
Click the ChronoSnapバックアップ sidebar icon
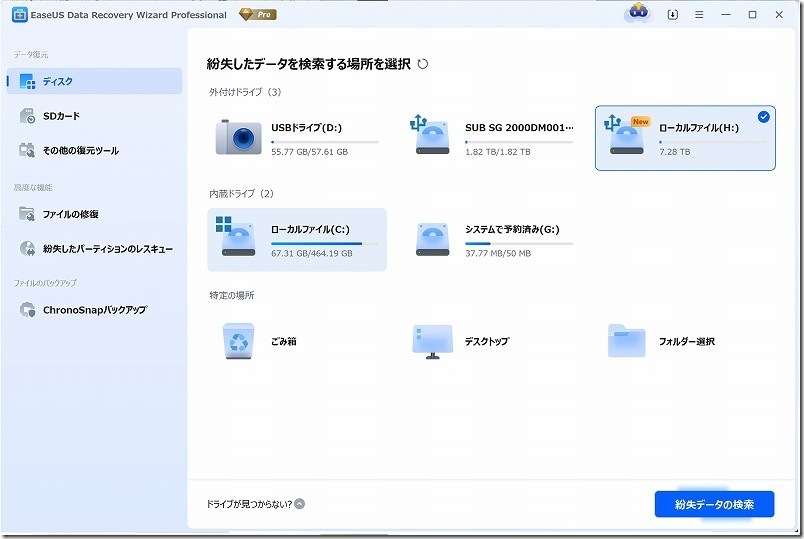point(27,310)
